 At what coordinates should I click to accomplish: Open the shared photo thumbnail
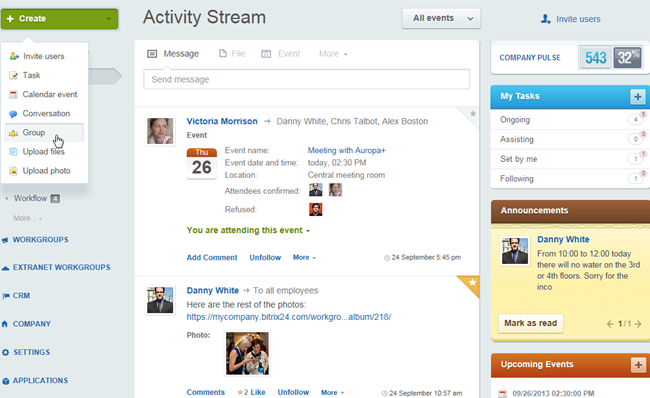[x=247, y=353]
